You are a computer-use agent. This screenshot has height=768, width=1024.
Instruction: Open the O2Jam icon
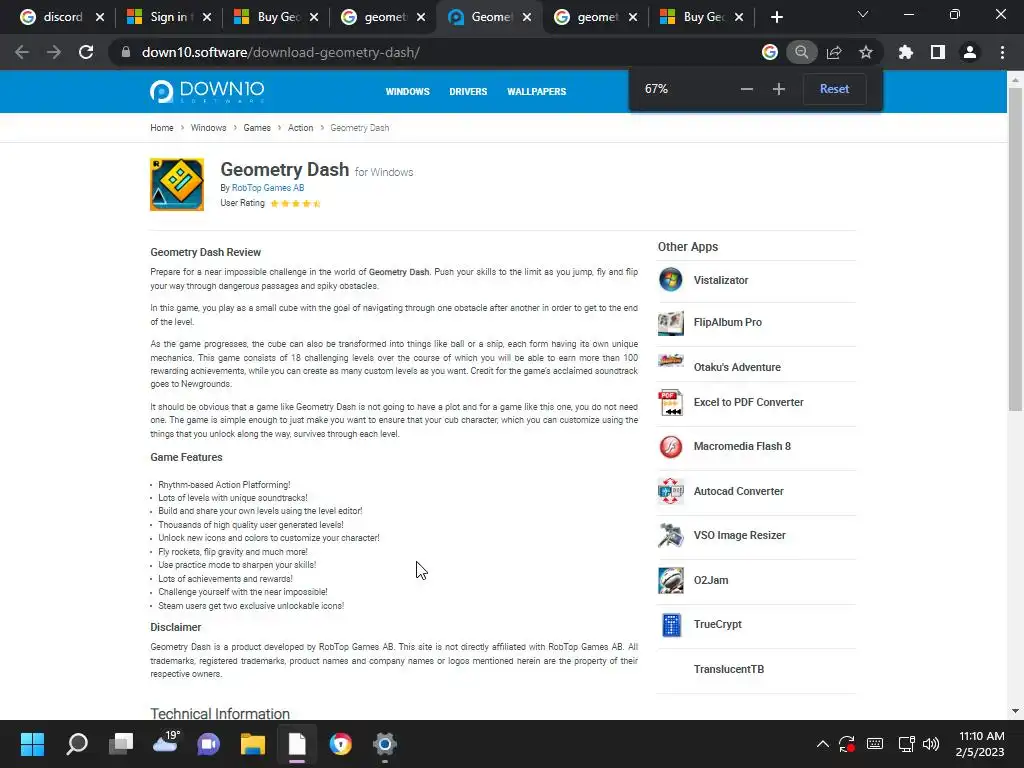(671, 581)
